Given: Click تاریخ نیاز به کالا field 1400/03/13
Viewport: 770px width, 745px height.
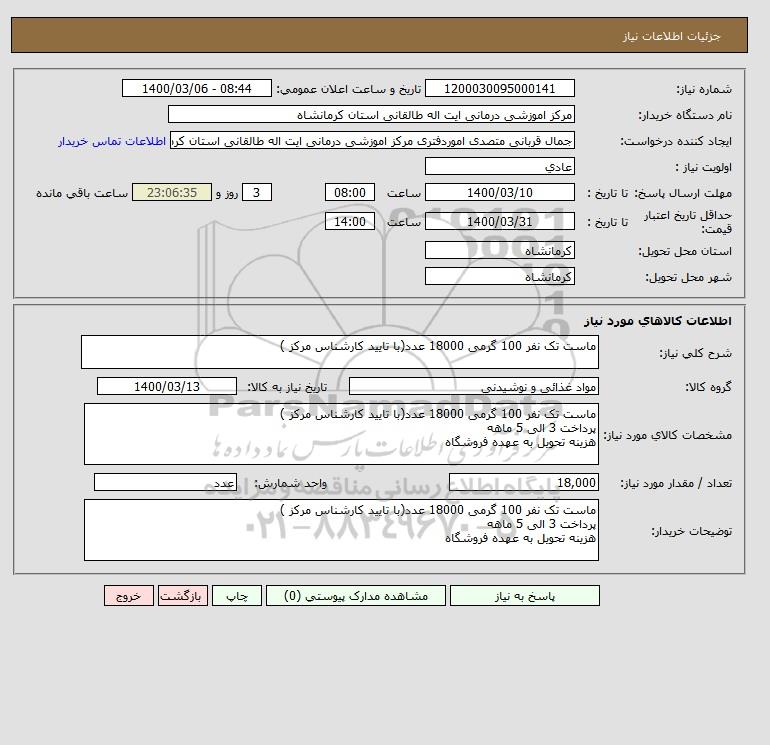Looking at the screenshot, I should (x=167, y=386).
